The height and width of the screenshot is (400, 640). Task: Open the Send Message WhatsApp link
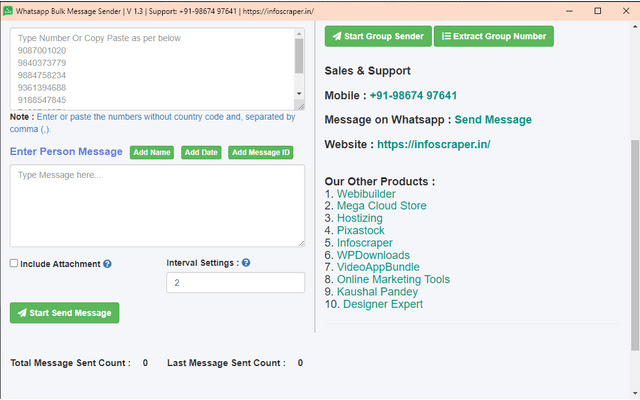pos(493,120)
